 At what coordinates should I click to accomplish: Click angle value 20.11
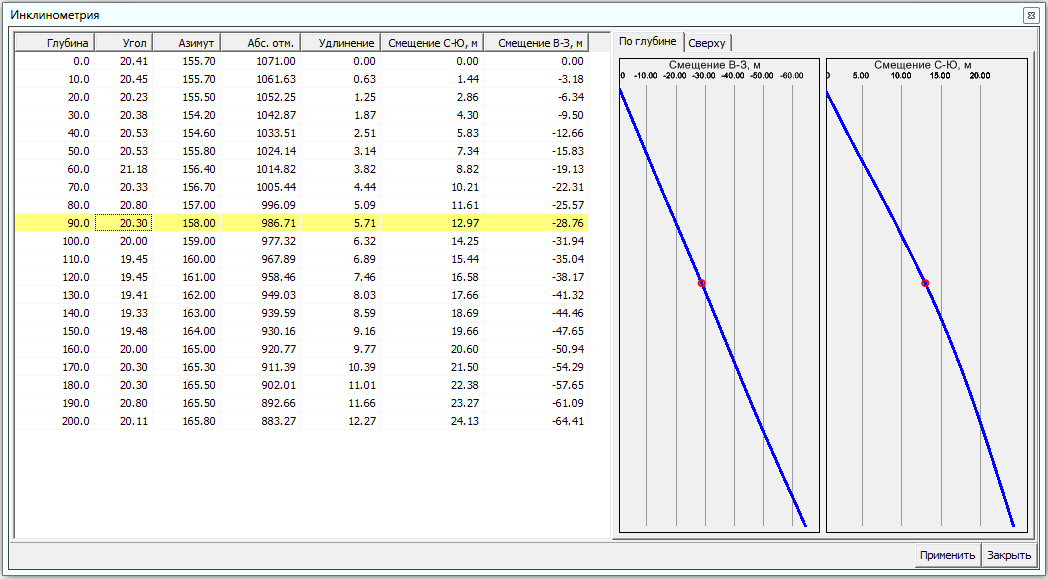134,421
